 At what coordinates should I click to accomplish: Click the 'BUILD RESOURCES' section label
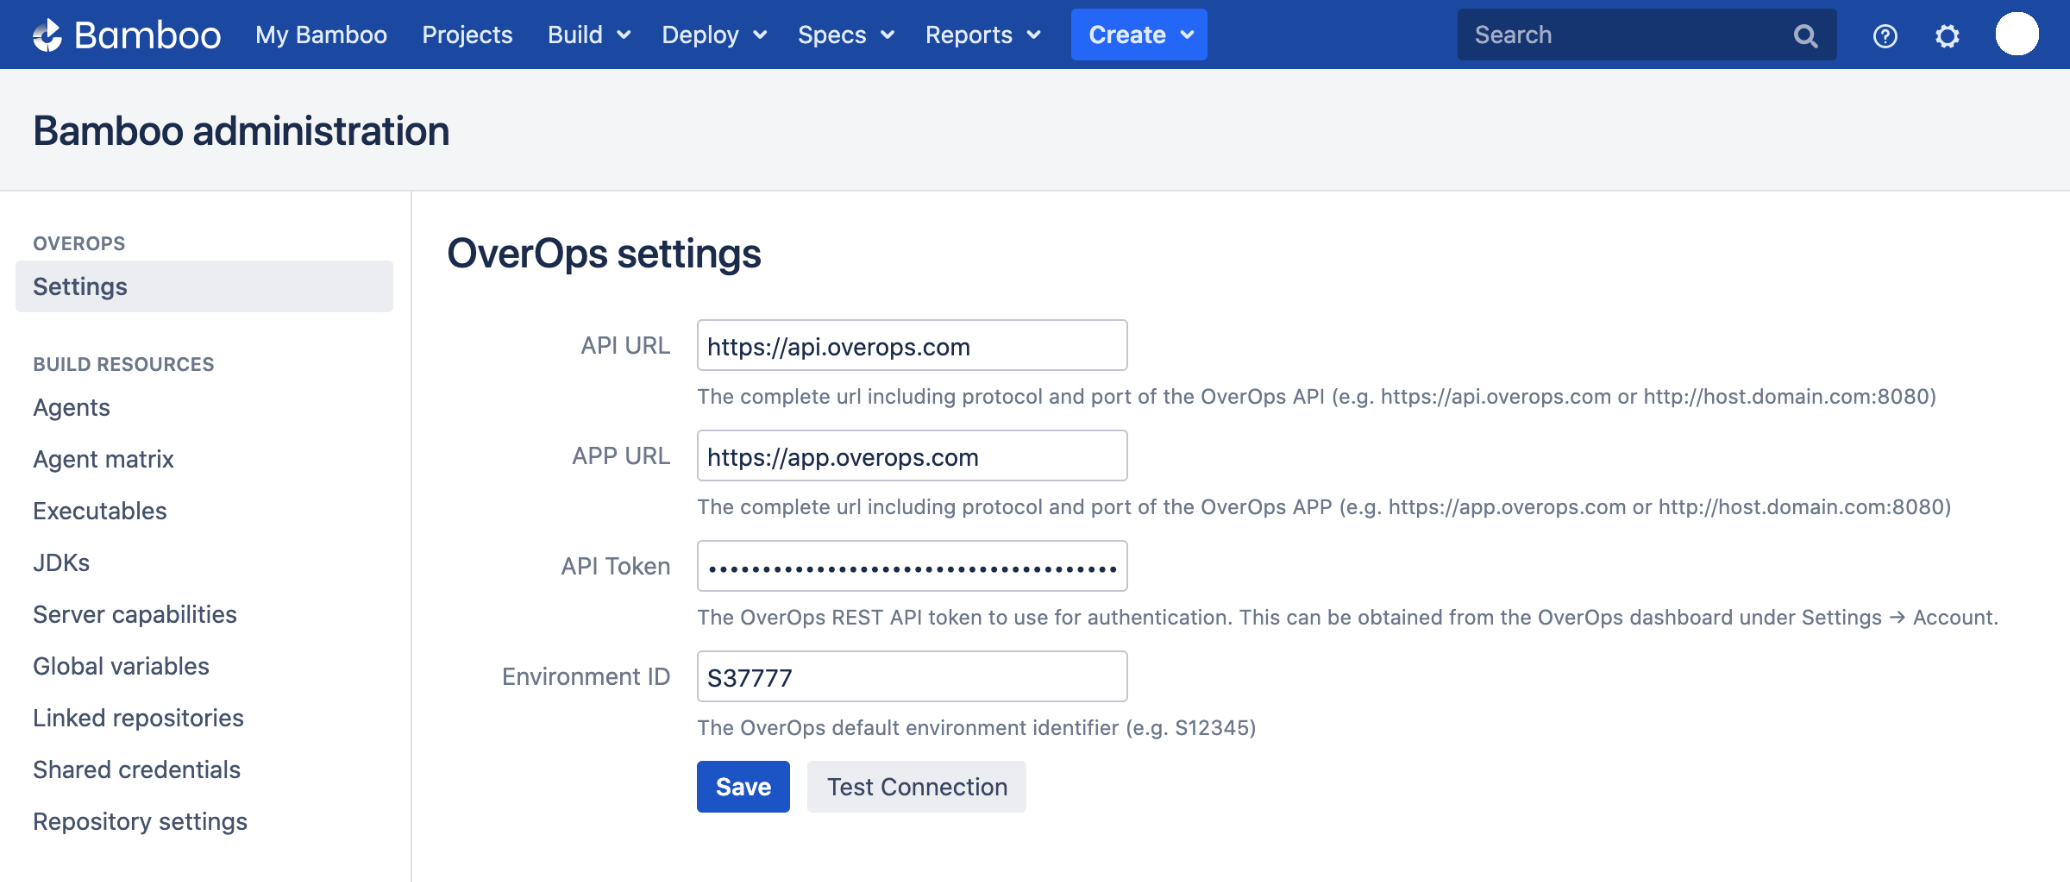[124, 365]
